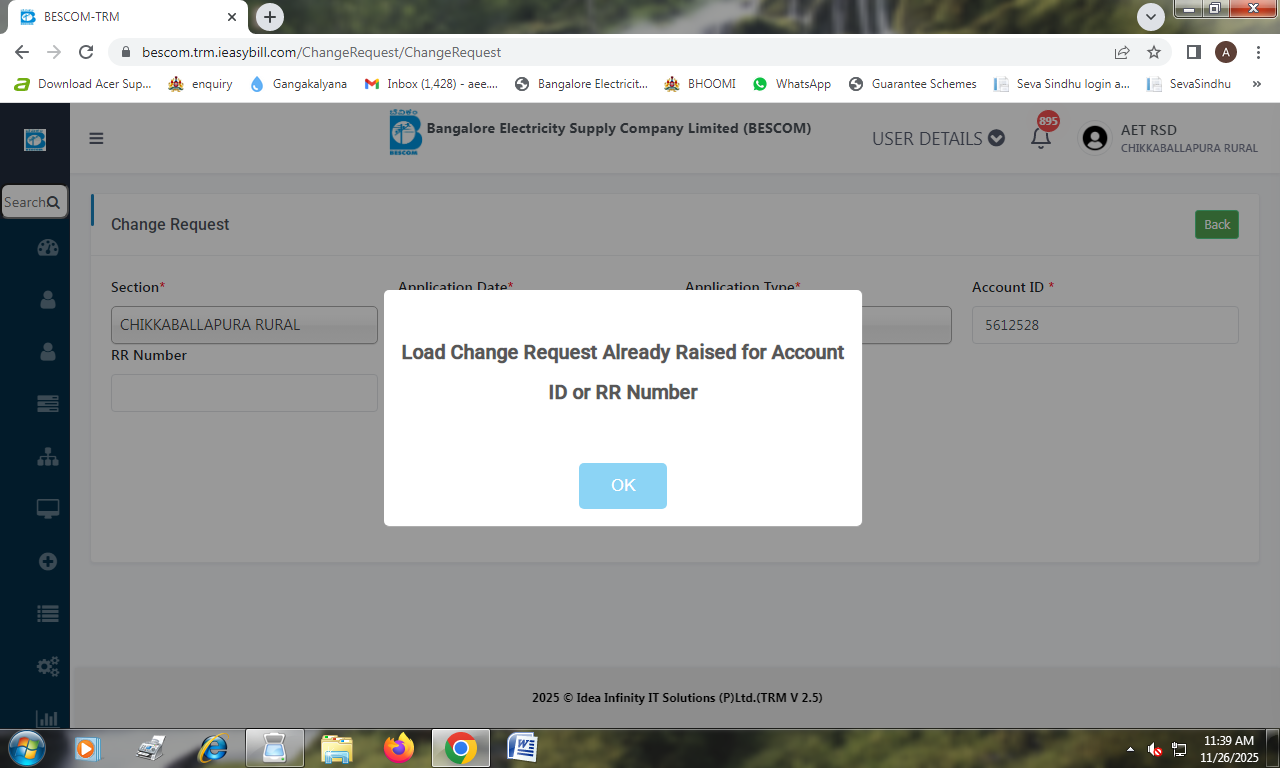
Task: Open the WhatsApp bookmark
Action: coord(791,84)
